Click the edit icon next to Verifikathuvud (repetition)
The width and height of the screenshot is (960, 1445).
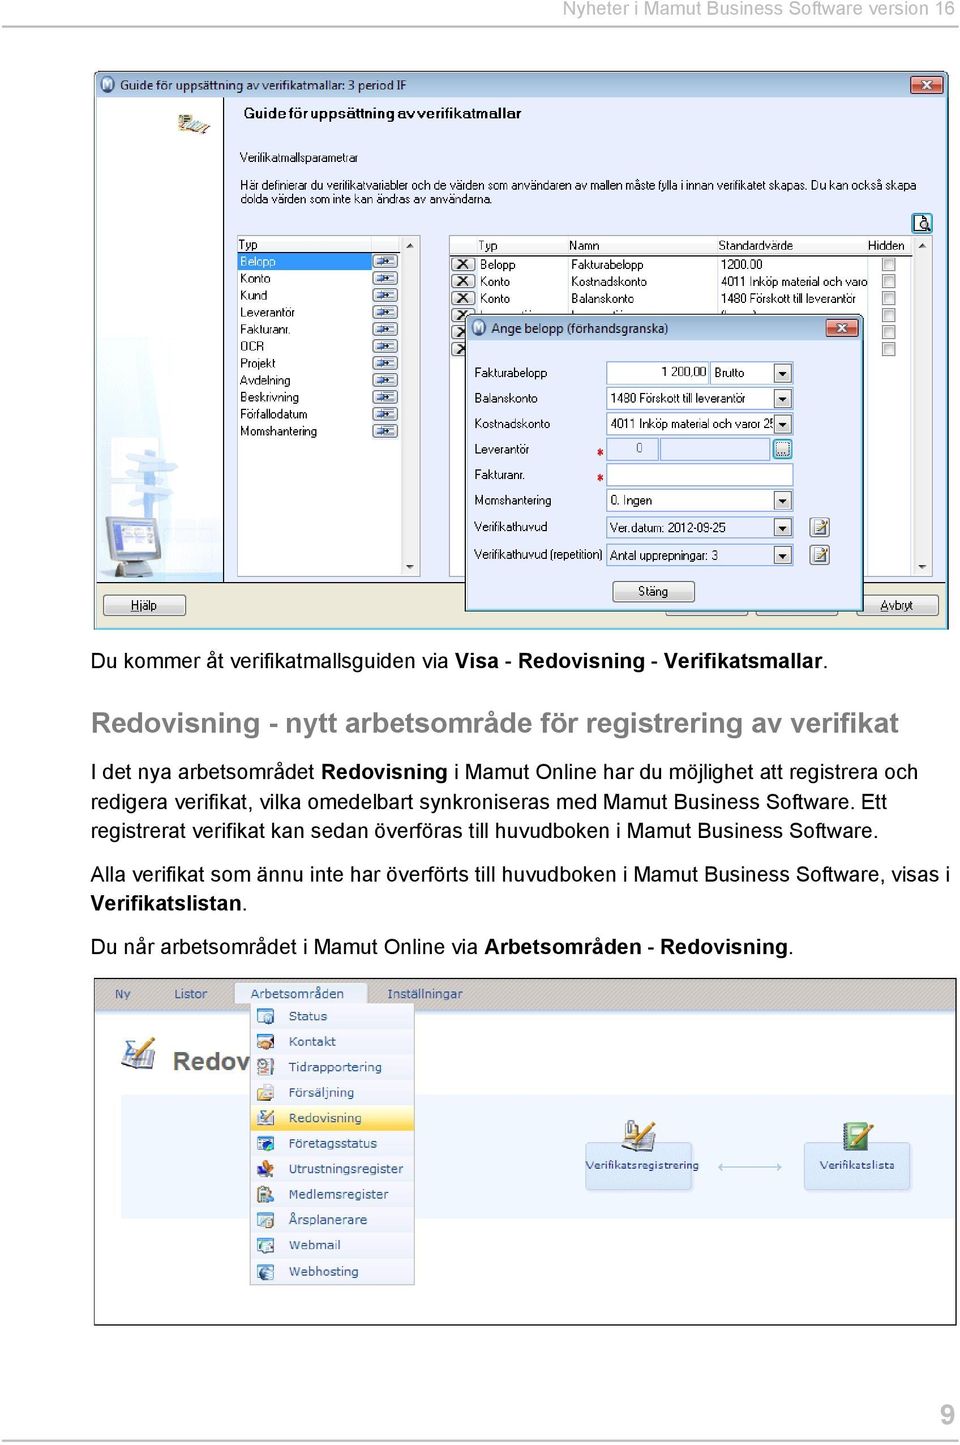click(x=819, y=555)
